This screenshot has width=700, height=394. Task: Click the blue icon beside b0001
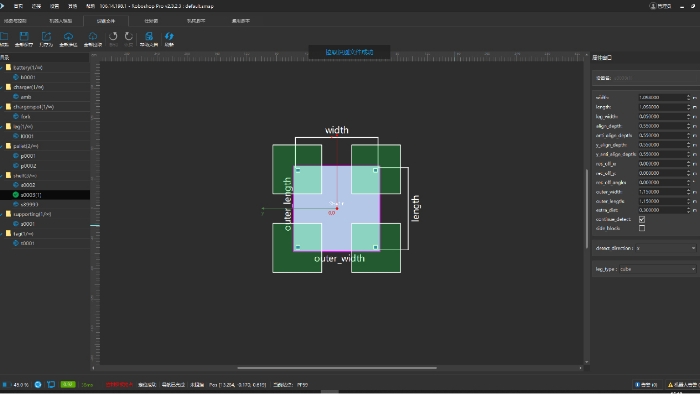(16, 77)
